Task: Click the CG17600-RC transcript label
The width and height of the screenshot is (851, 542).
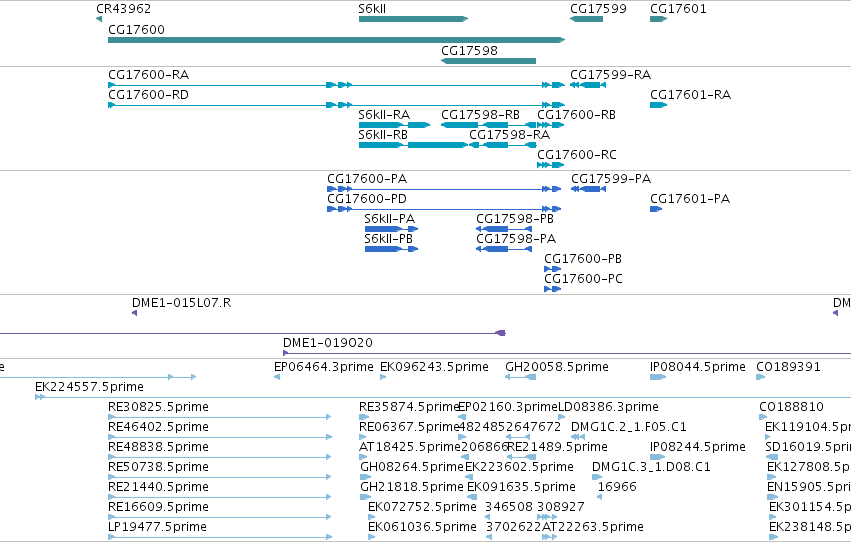Action: (x=577, y=155)
